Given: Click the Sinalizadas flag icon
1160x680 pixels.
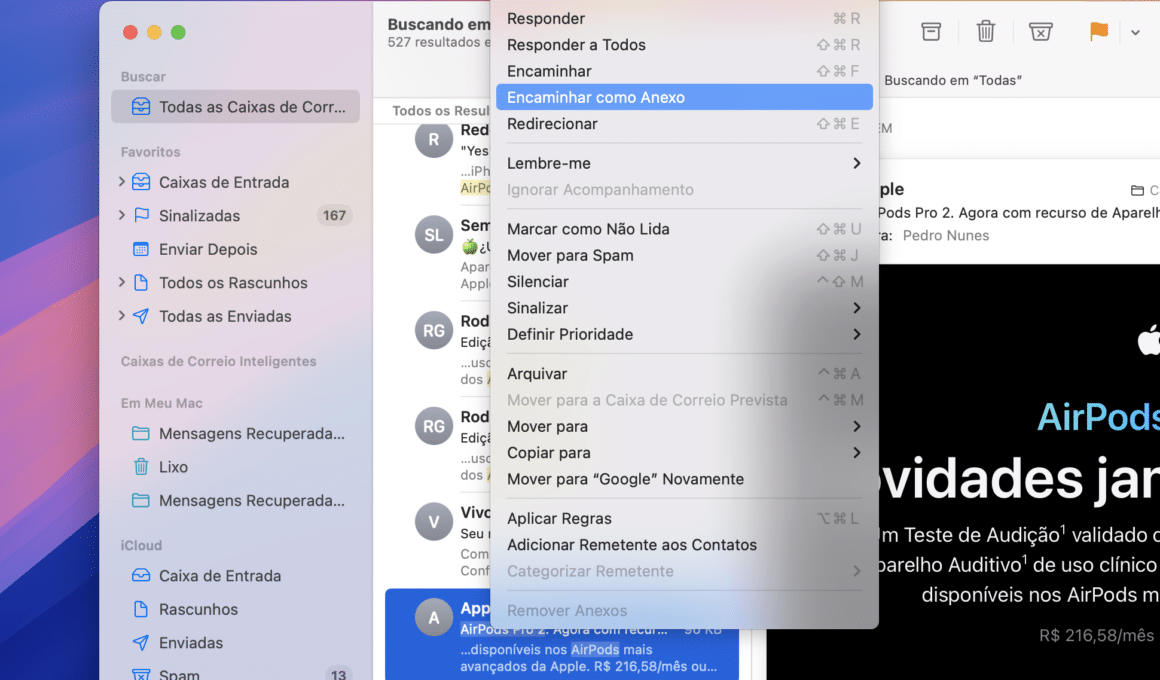Looking at the screenshot, I should point(141,215).
